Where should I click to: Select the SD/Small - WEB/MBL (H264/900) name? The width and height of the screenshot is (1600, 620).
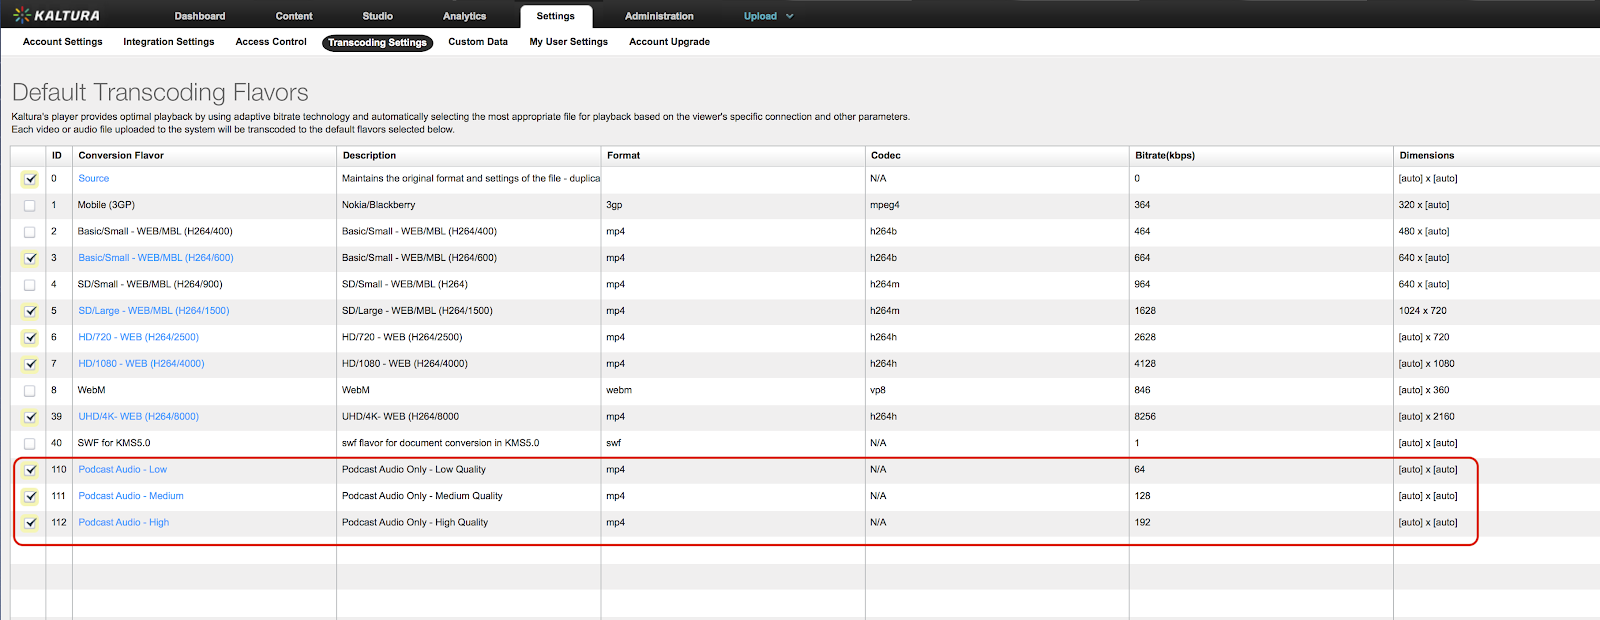[150, 284]
